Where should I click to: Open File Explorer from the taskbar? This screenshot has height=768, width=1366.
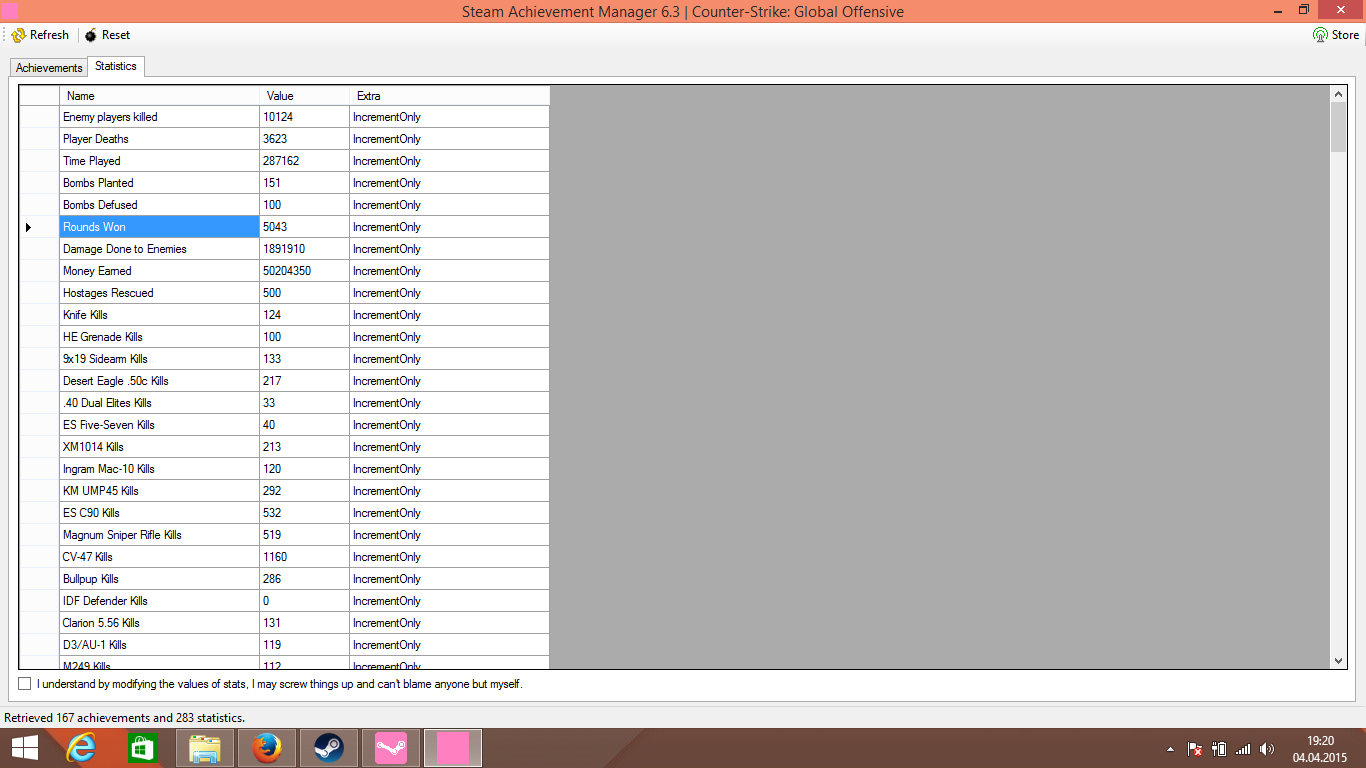coord(205,748)
